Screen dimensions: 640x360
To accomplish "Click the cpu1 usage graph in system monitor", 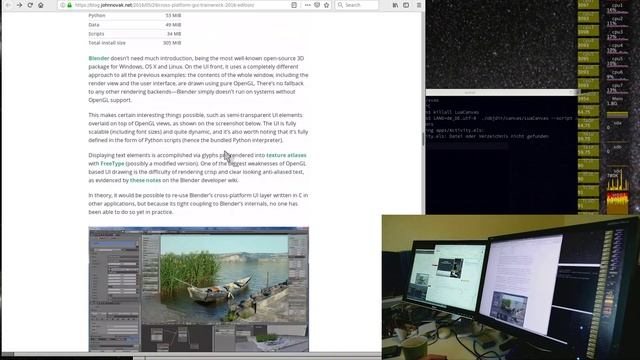I will pyautogui.click(x=618, y=9).
